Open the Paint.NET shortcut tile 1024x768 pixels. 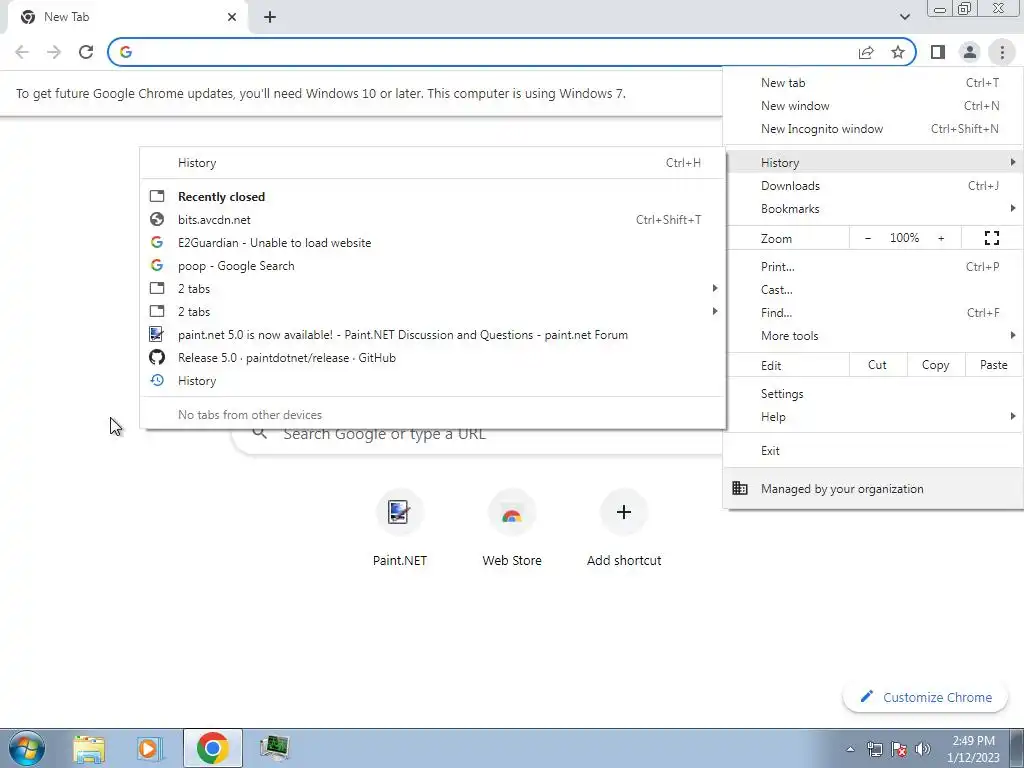(400, 530)
